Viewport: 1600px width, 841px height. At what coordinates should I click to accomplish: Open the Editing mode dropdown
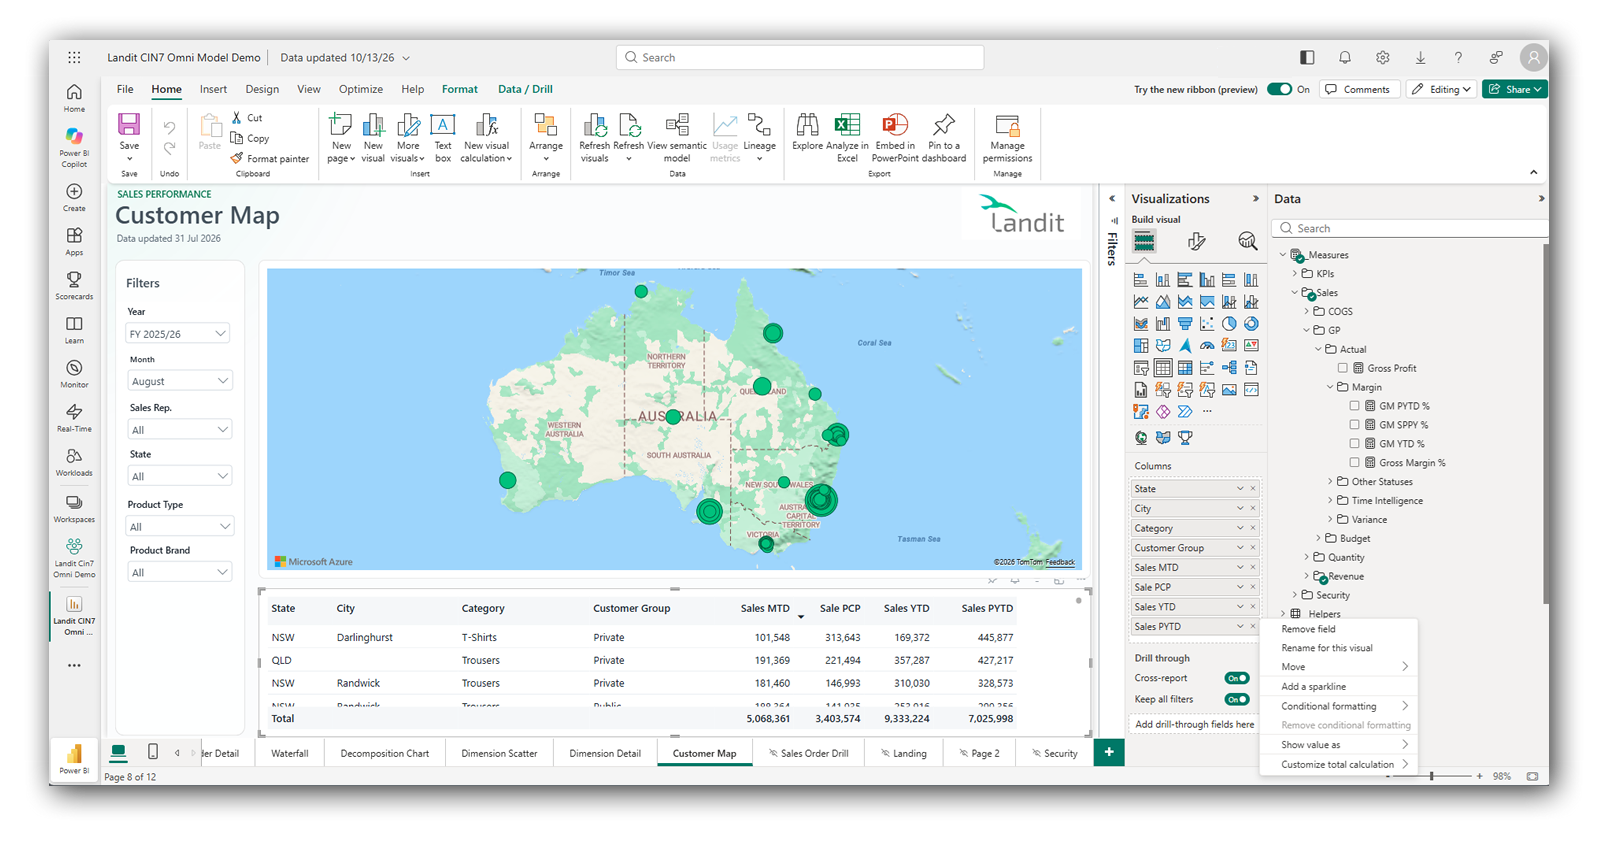point(1441,89)
